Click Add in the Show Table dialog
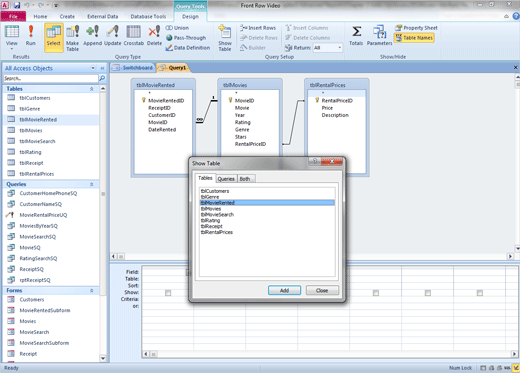 click(284, 290)
